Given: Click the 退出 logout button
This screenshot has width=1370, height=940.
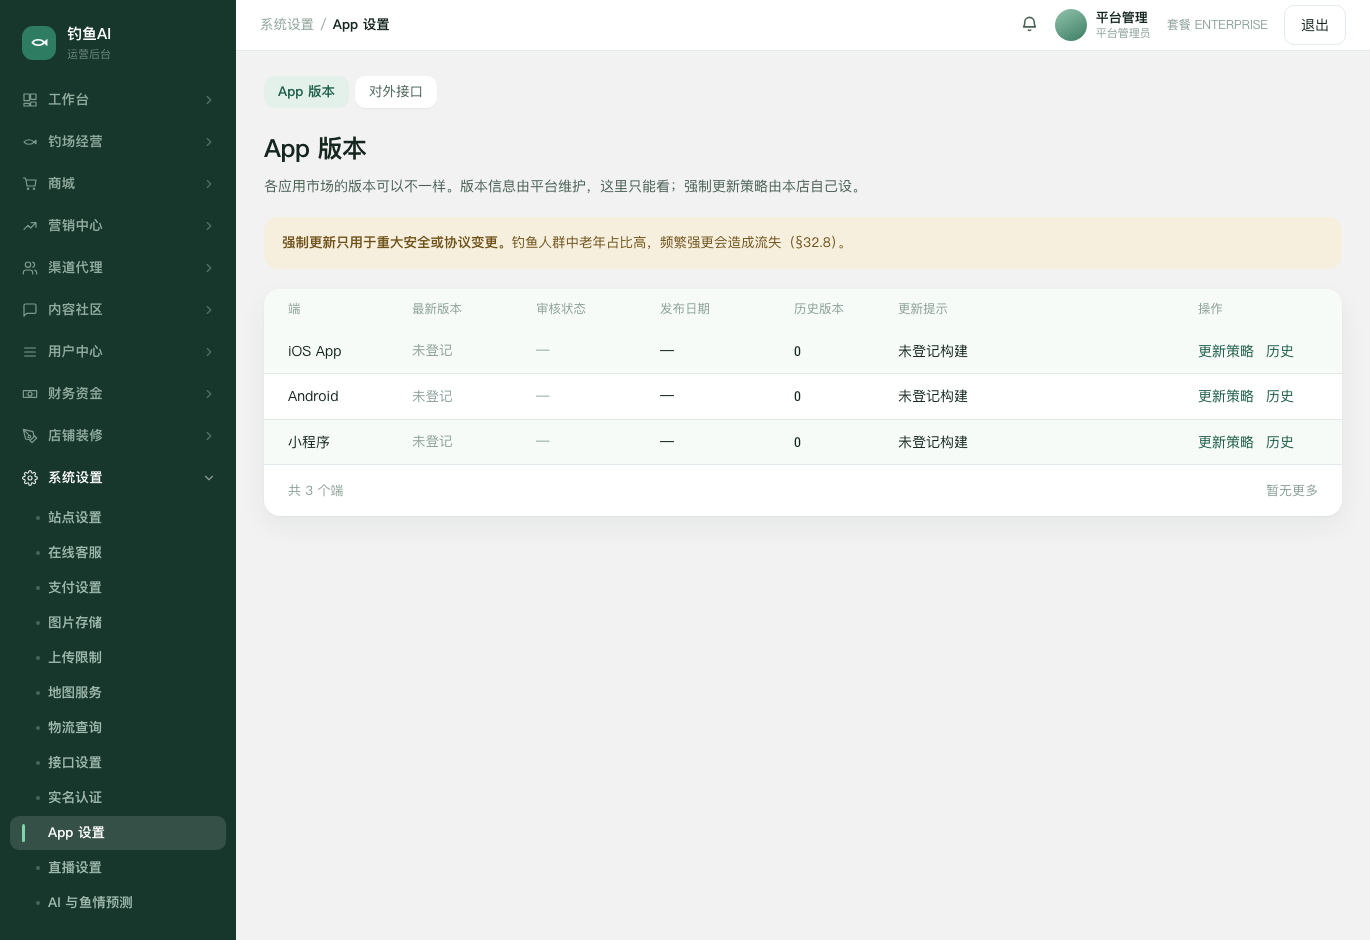Looking at the screenshot, I should (1315, 25).
